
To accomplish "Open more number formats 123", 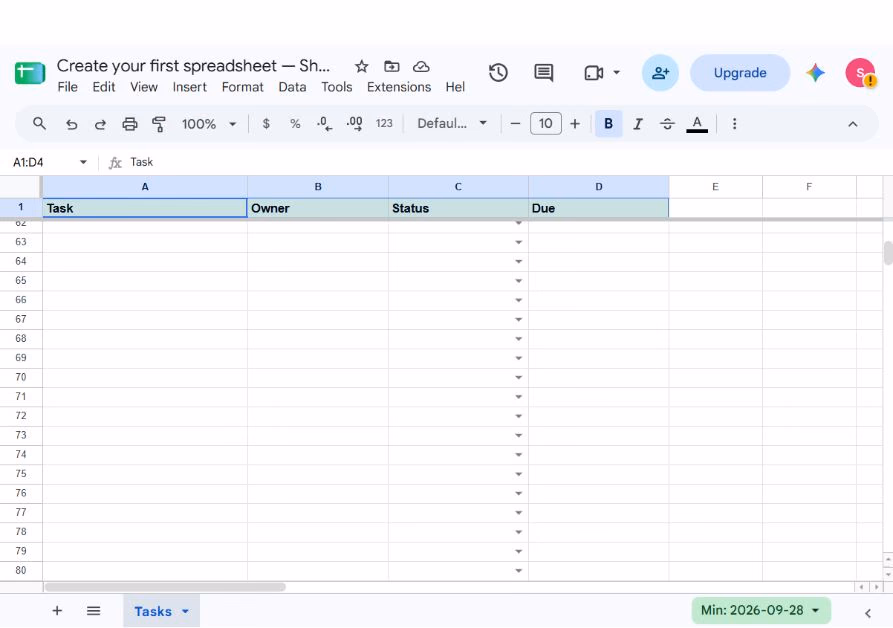I will (384, 124).
